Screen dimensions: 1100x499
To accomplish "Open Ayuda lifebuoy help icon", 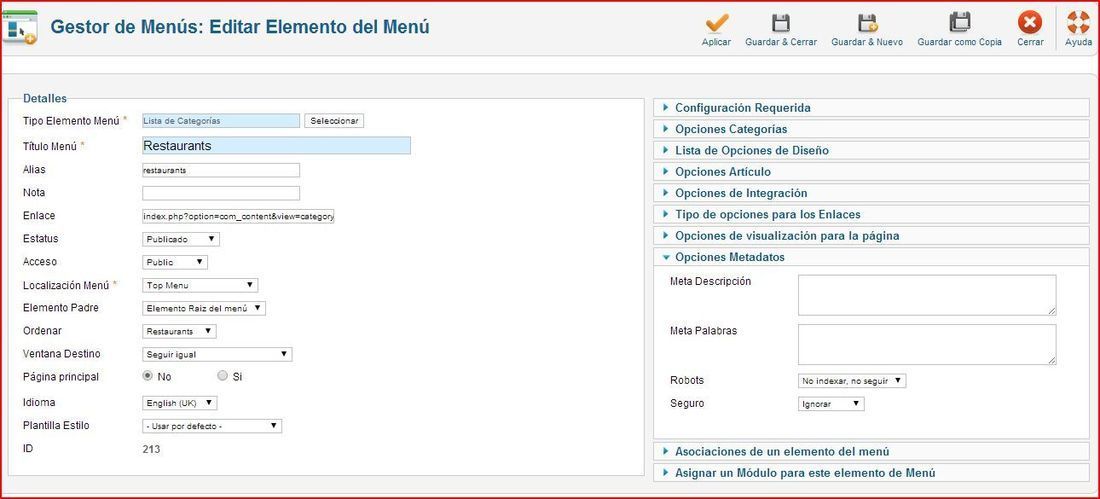I will (x=1078, y=23).
